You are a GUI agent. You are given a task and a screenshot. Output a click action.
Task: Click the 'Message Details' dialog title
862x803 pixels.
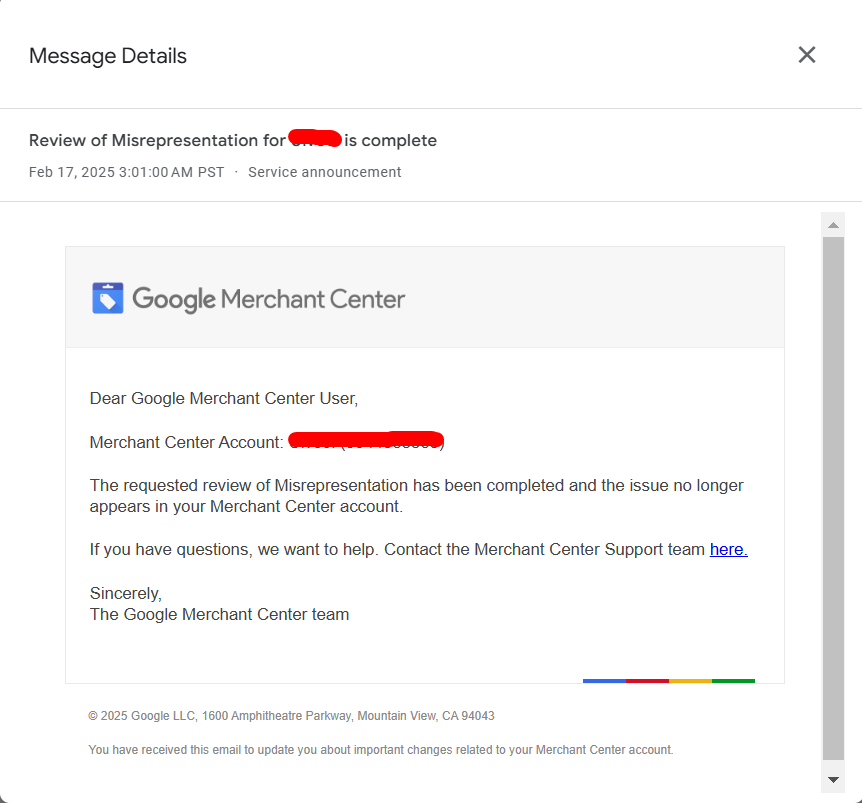pos(108,56)
